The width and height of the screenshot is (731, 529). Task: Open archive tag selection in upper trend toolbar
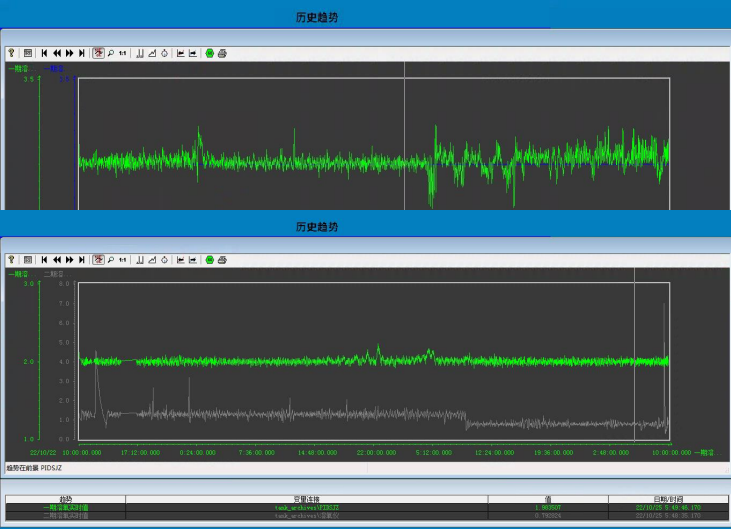coord(139,53)
